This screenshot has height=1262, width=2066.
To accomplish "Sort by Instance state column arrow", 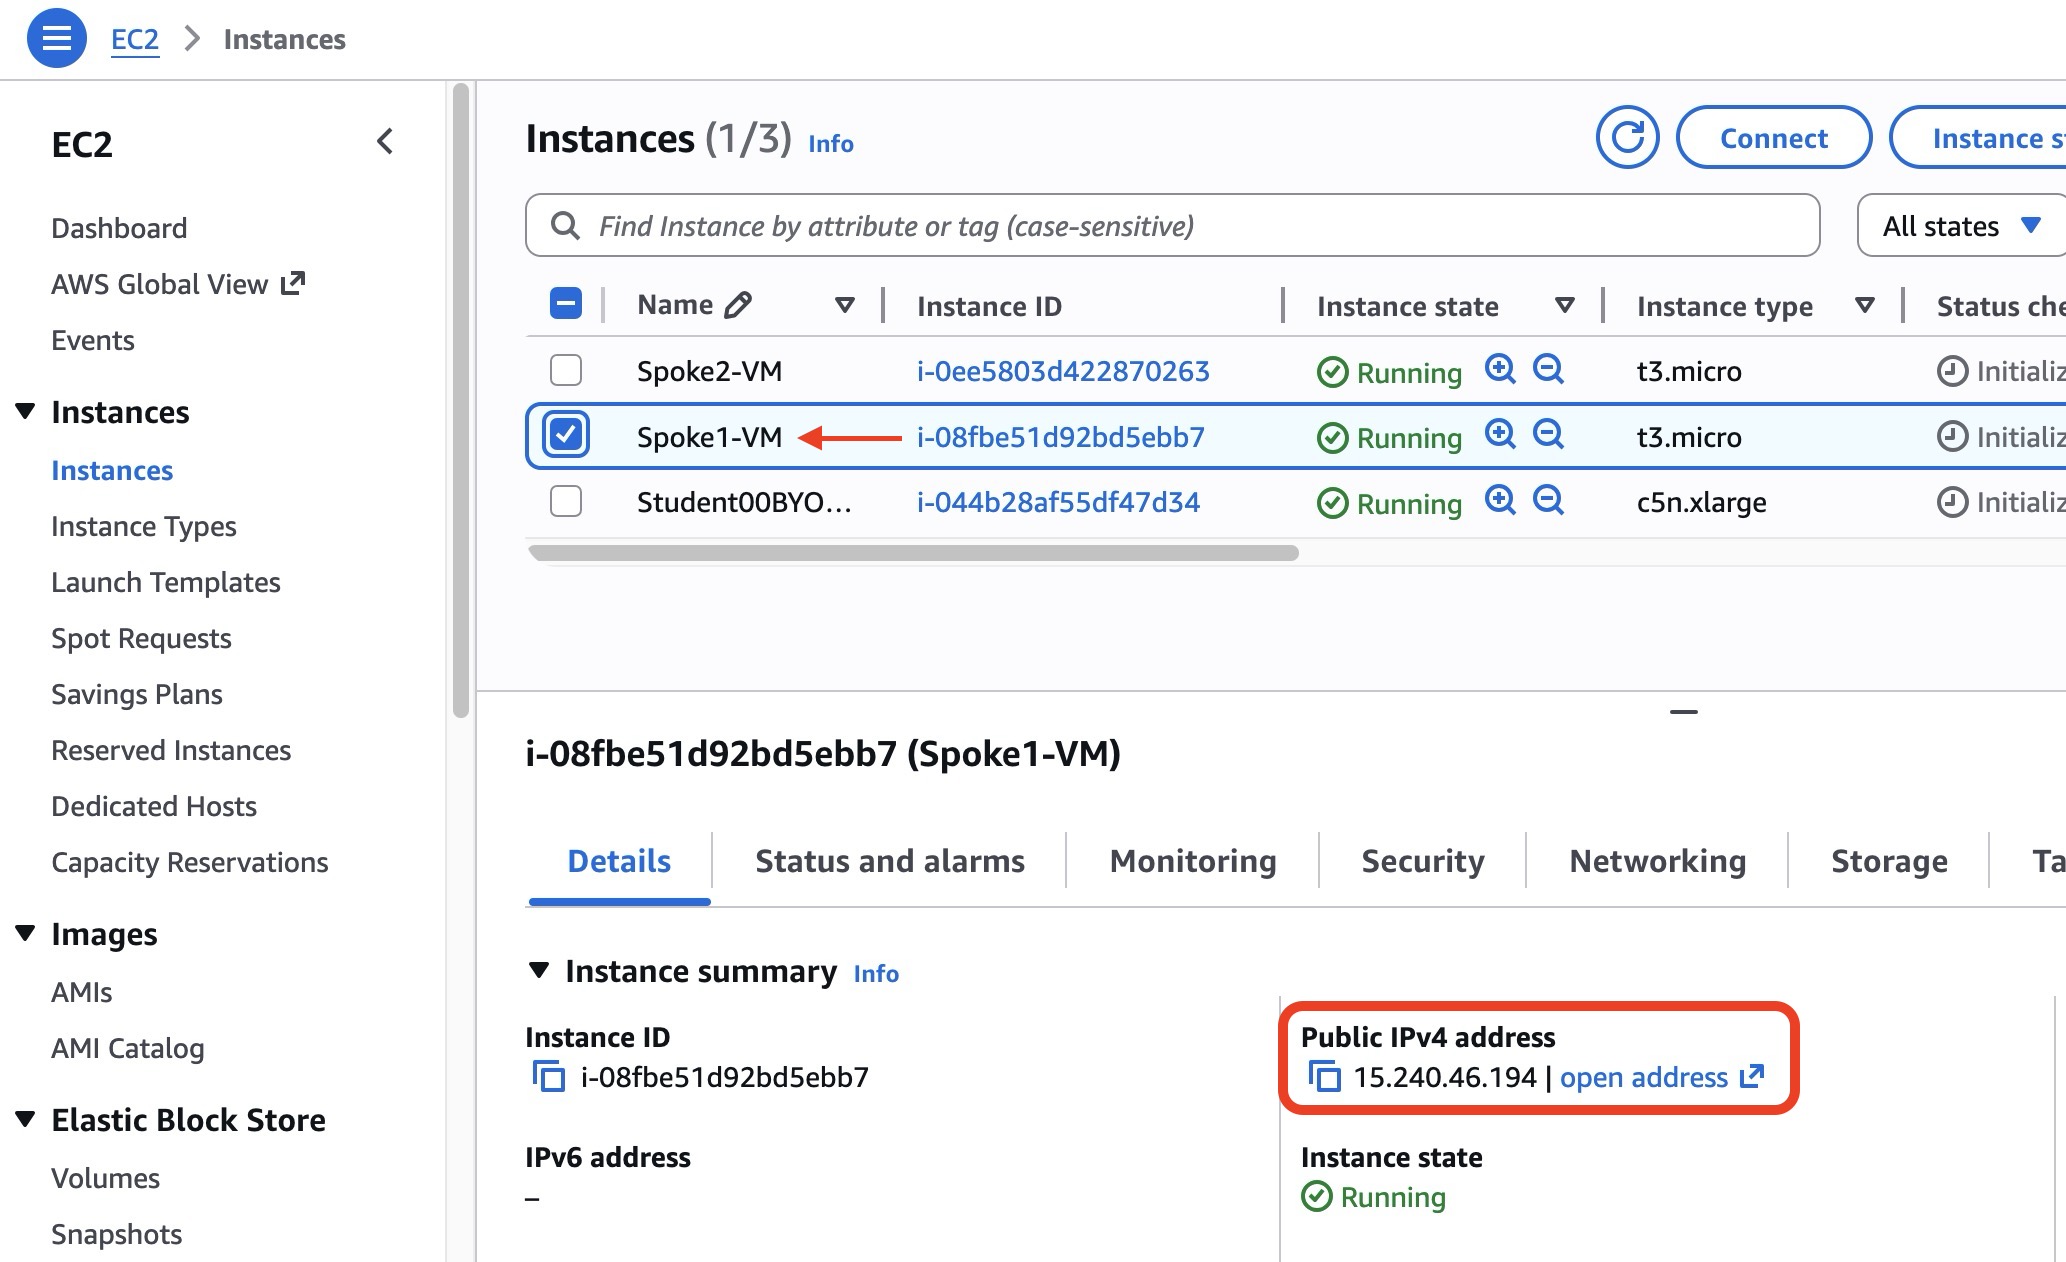I will (1565, 305).
